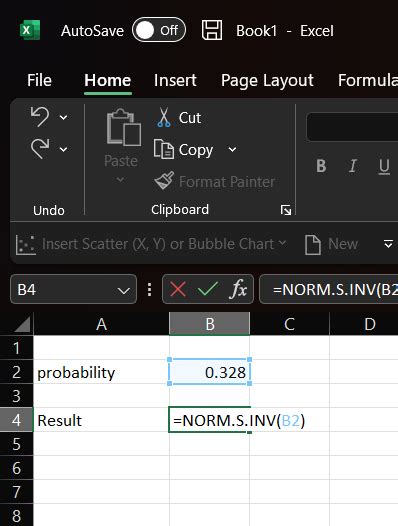
Task: Switch to the Home ribbon tab
Action: 107,80
